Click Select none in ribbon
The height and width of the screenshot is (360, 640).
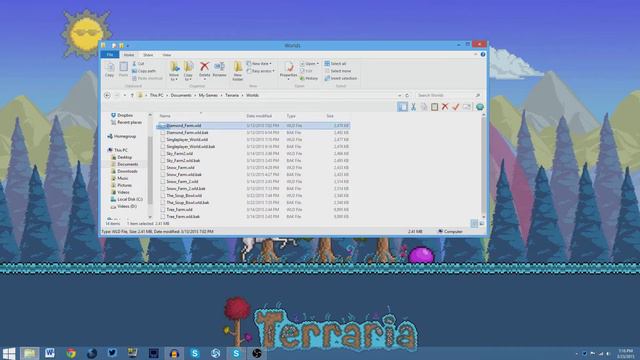pyautogui.click(x=337, y=71)
